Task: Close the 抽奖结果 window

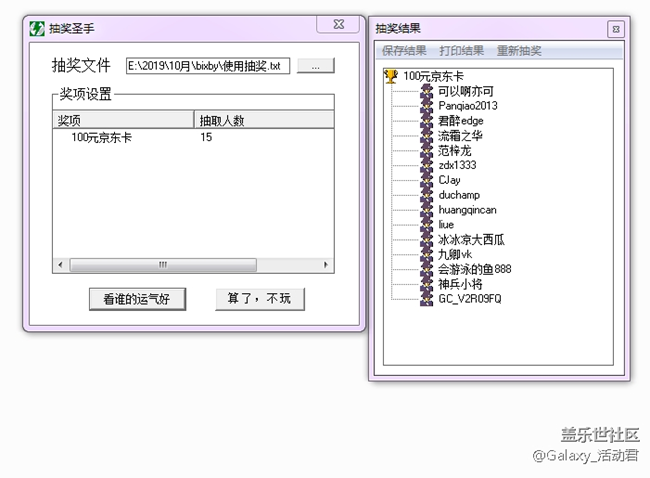Action: point(616,29)
